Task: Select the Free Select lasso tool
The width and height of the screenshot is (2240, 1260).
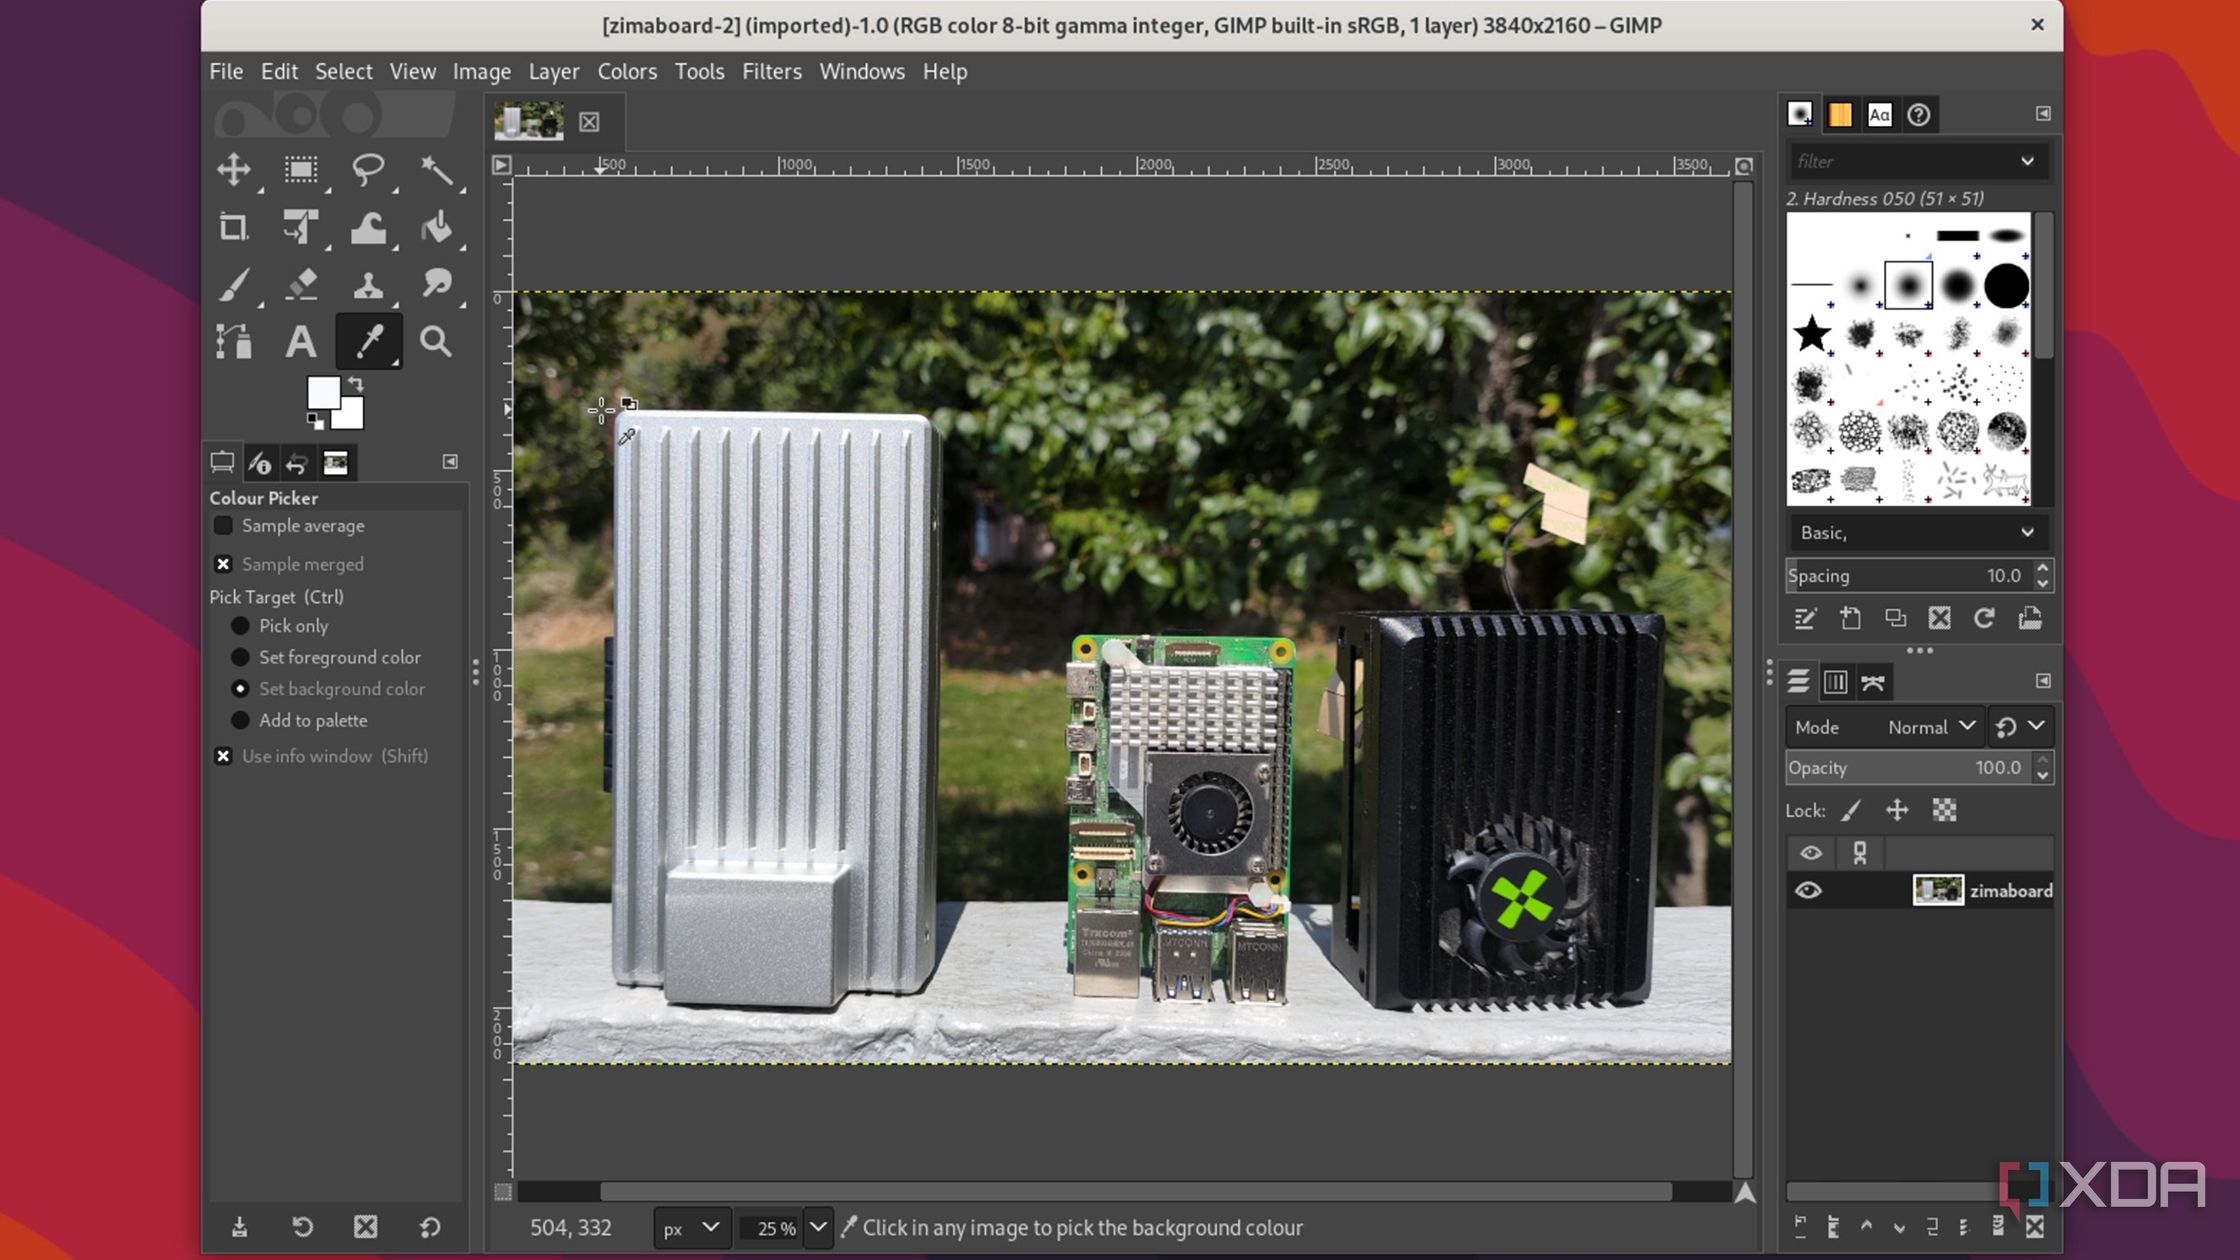Action: [x=368, y=169]
